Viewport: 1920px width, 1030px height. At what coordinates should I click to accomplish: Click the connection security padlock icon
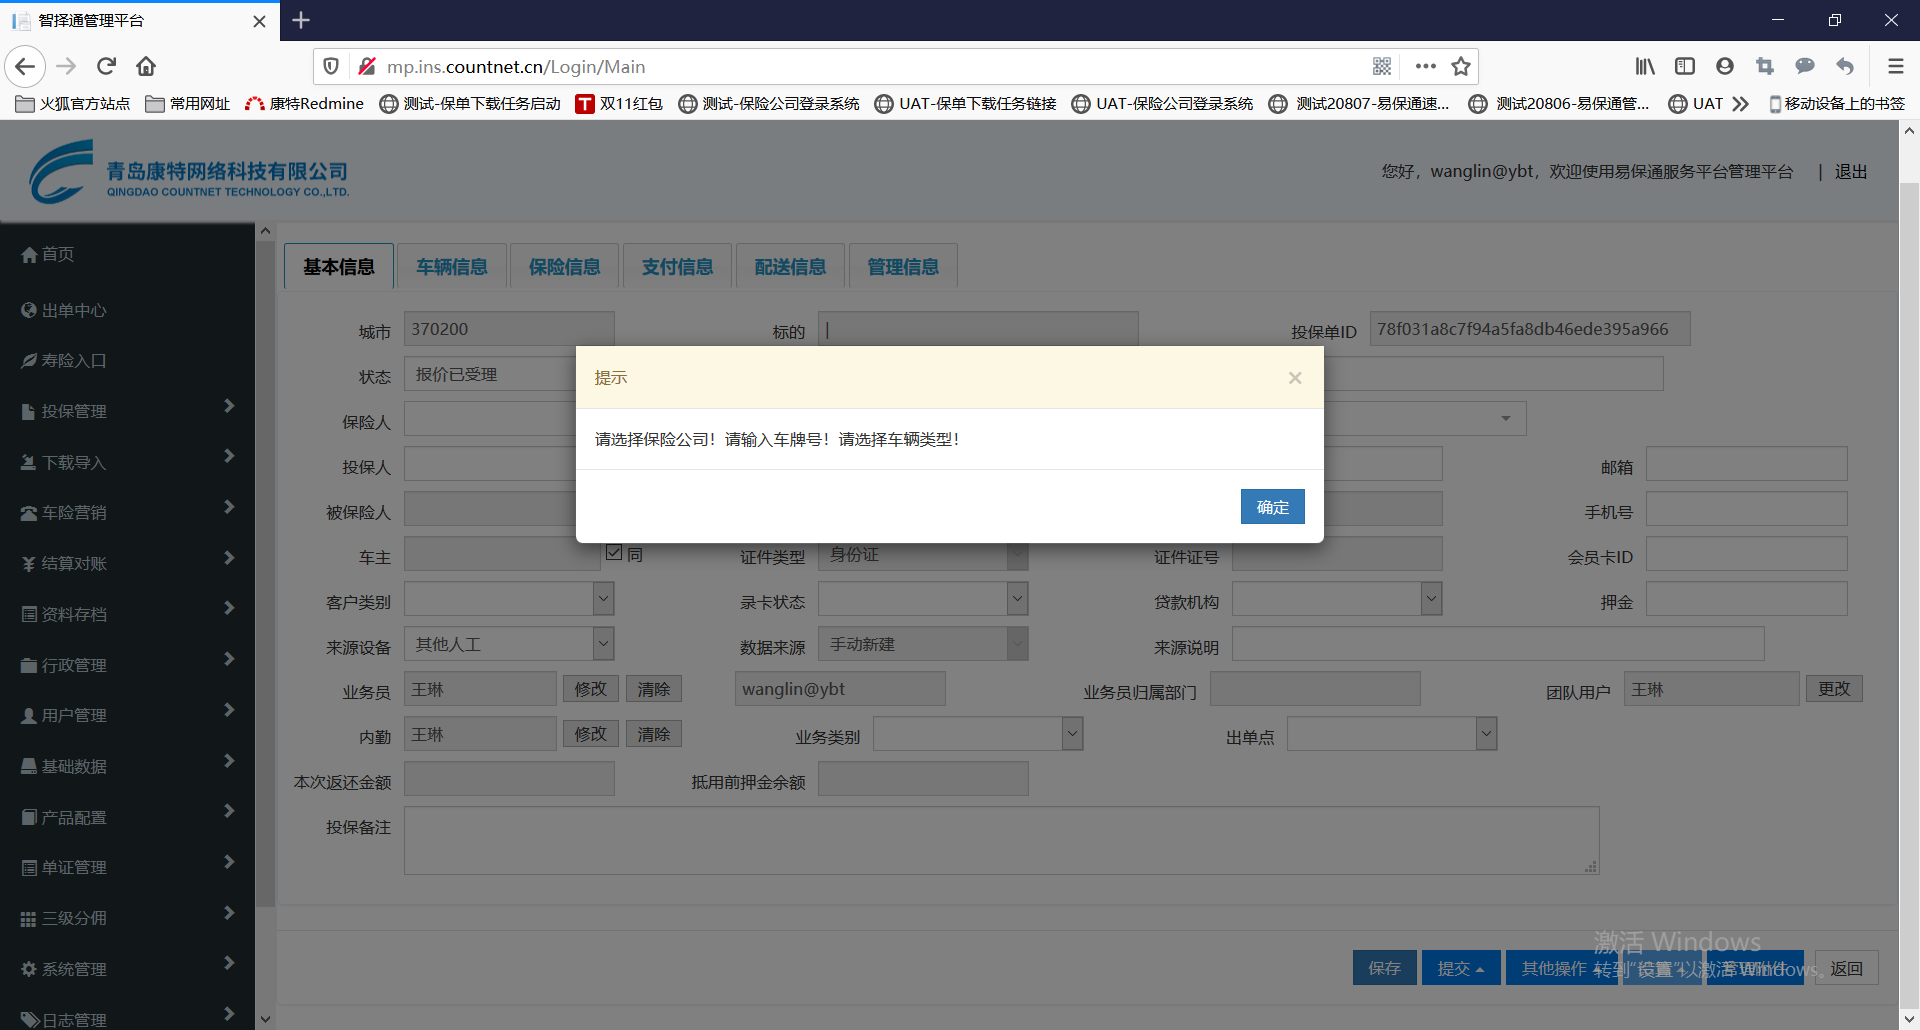click(x=367, y=67)
